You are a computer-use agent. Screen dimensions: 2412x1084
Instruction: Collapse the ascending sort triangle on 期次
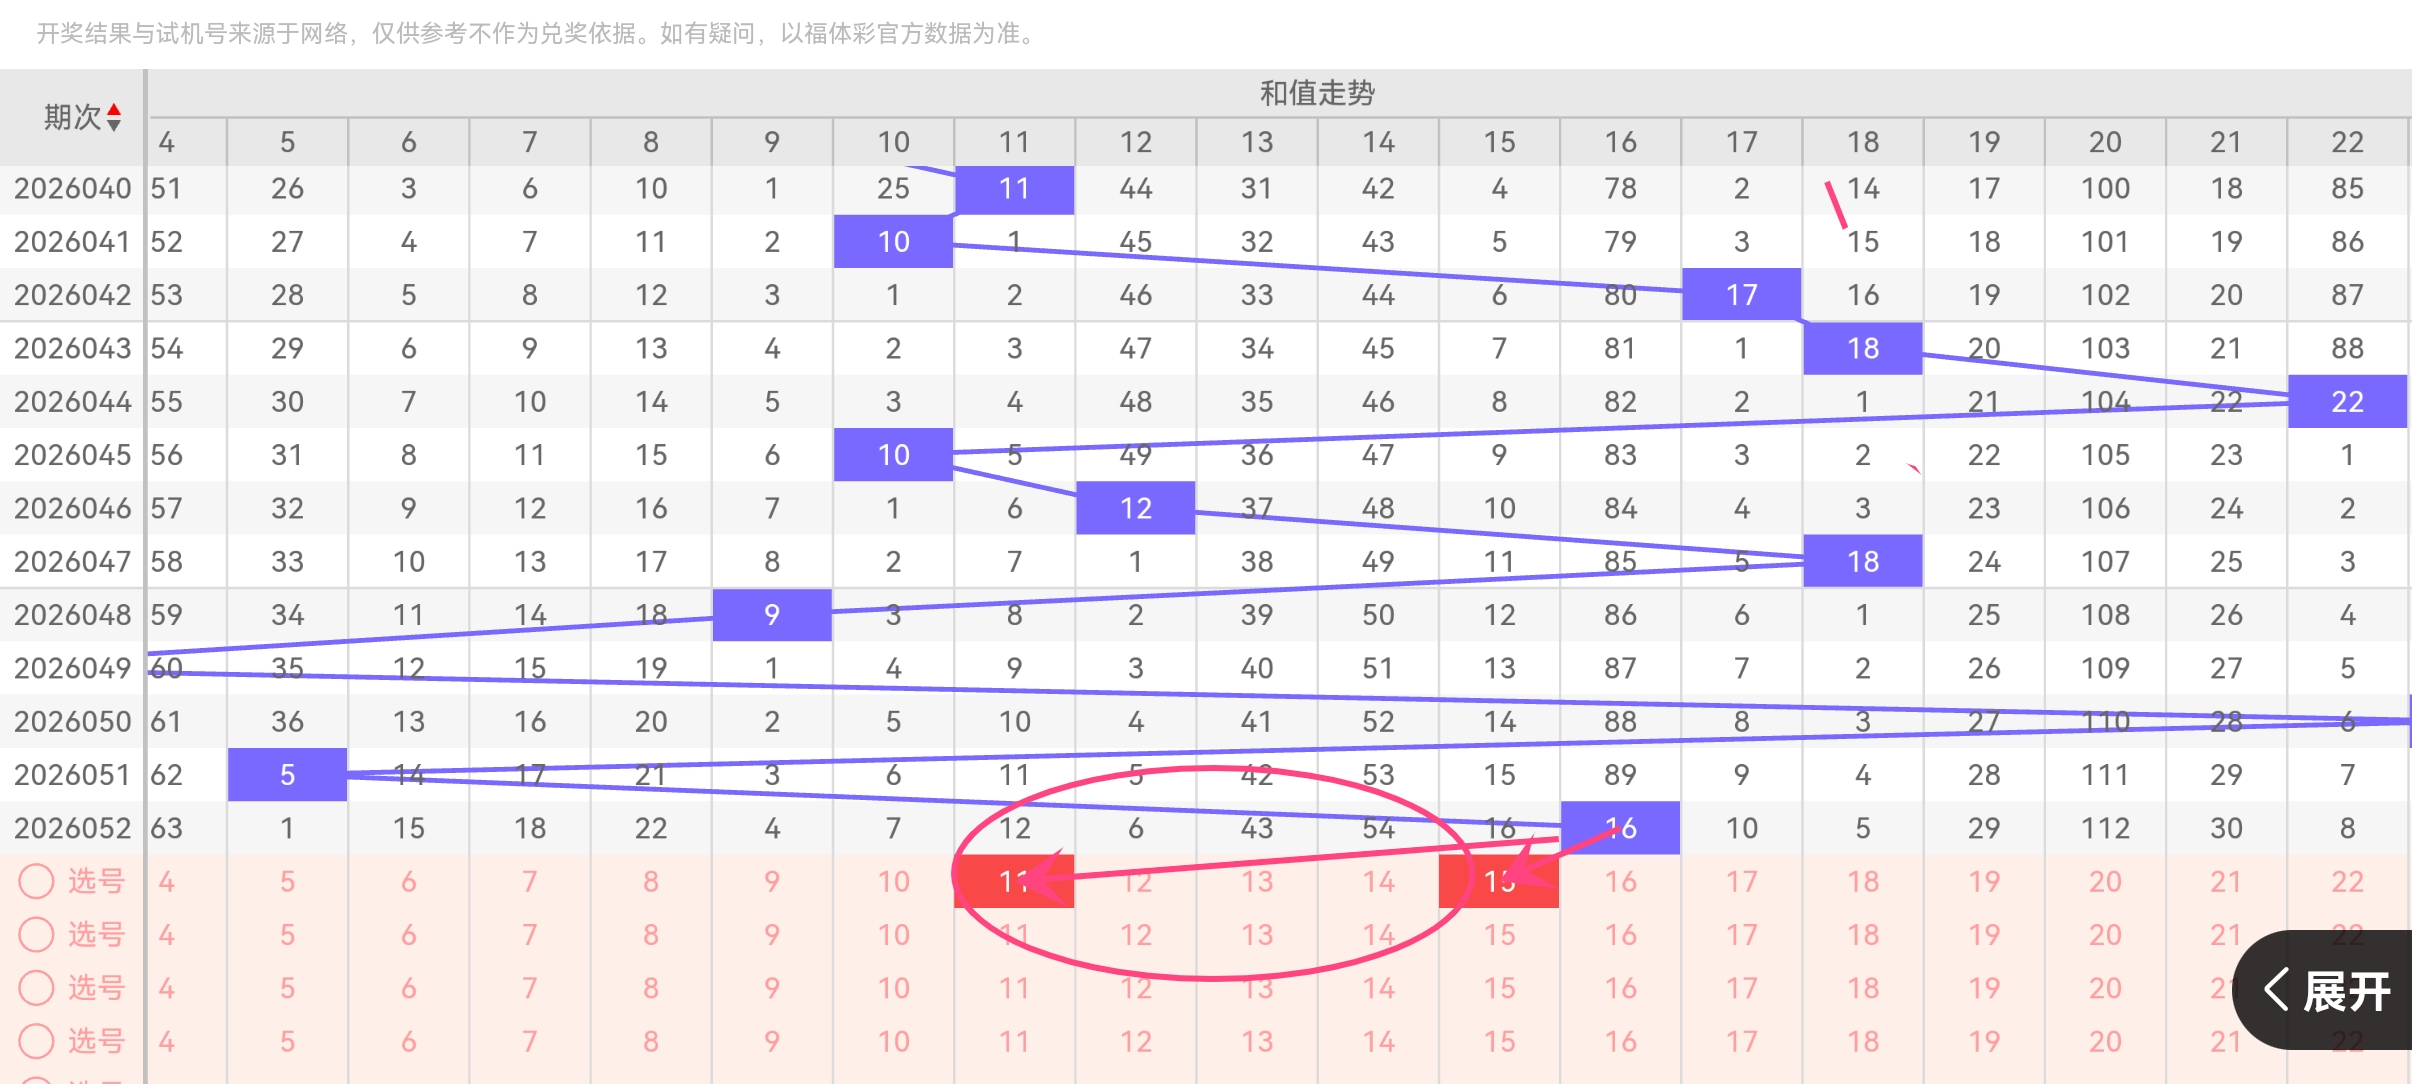(116, 110)
